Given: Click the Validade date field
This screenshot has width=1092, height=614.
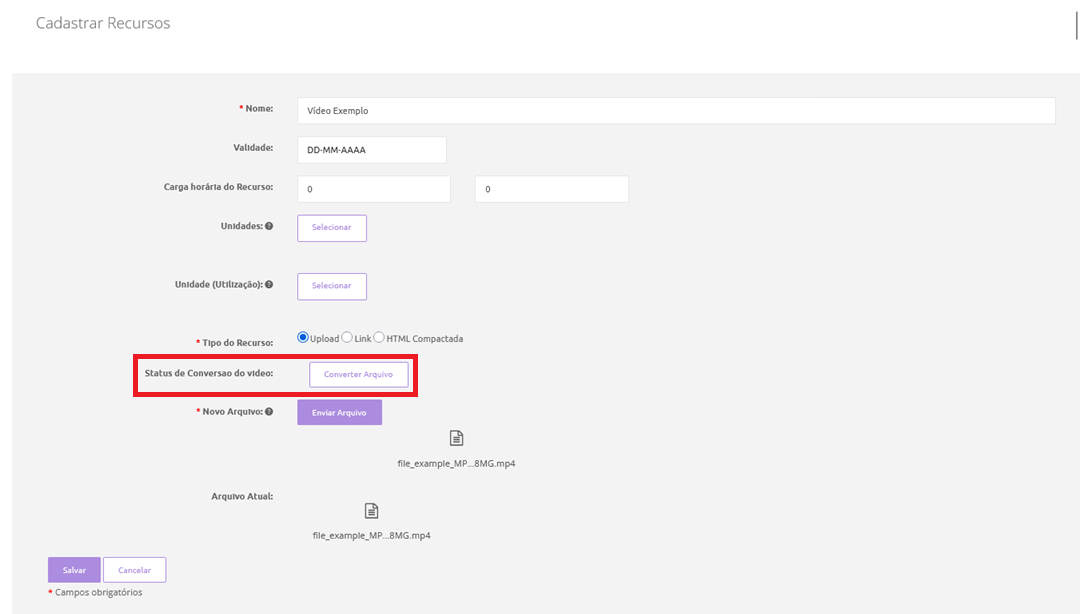Looking at the screenshot, I should pyautogui.click(x=371, y=150).
